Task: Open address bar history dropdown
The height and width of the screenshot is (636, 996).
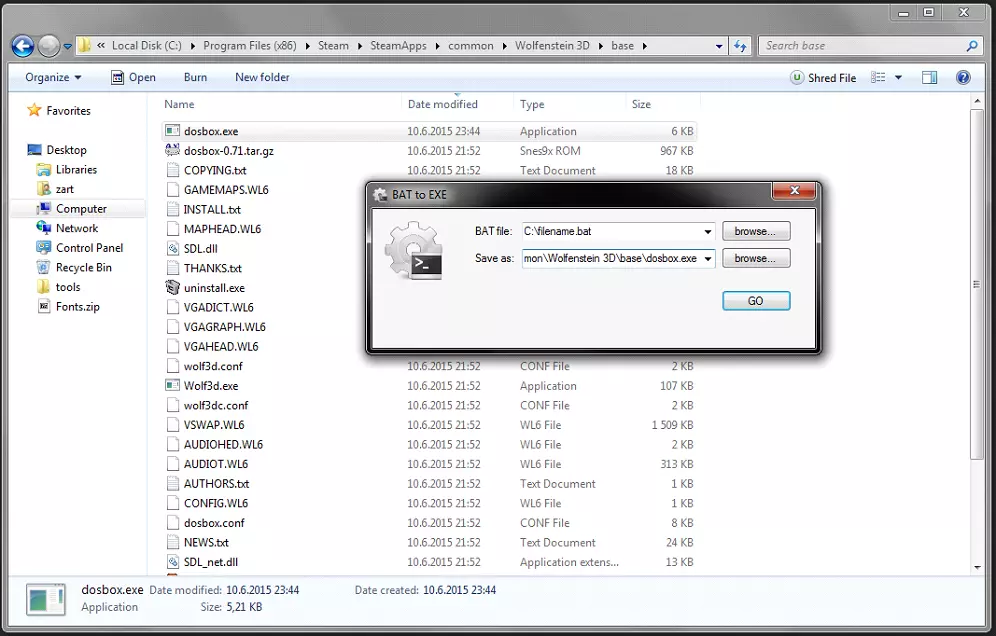Action: click(x=719, y=46)
